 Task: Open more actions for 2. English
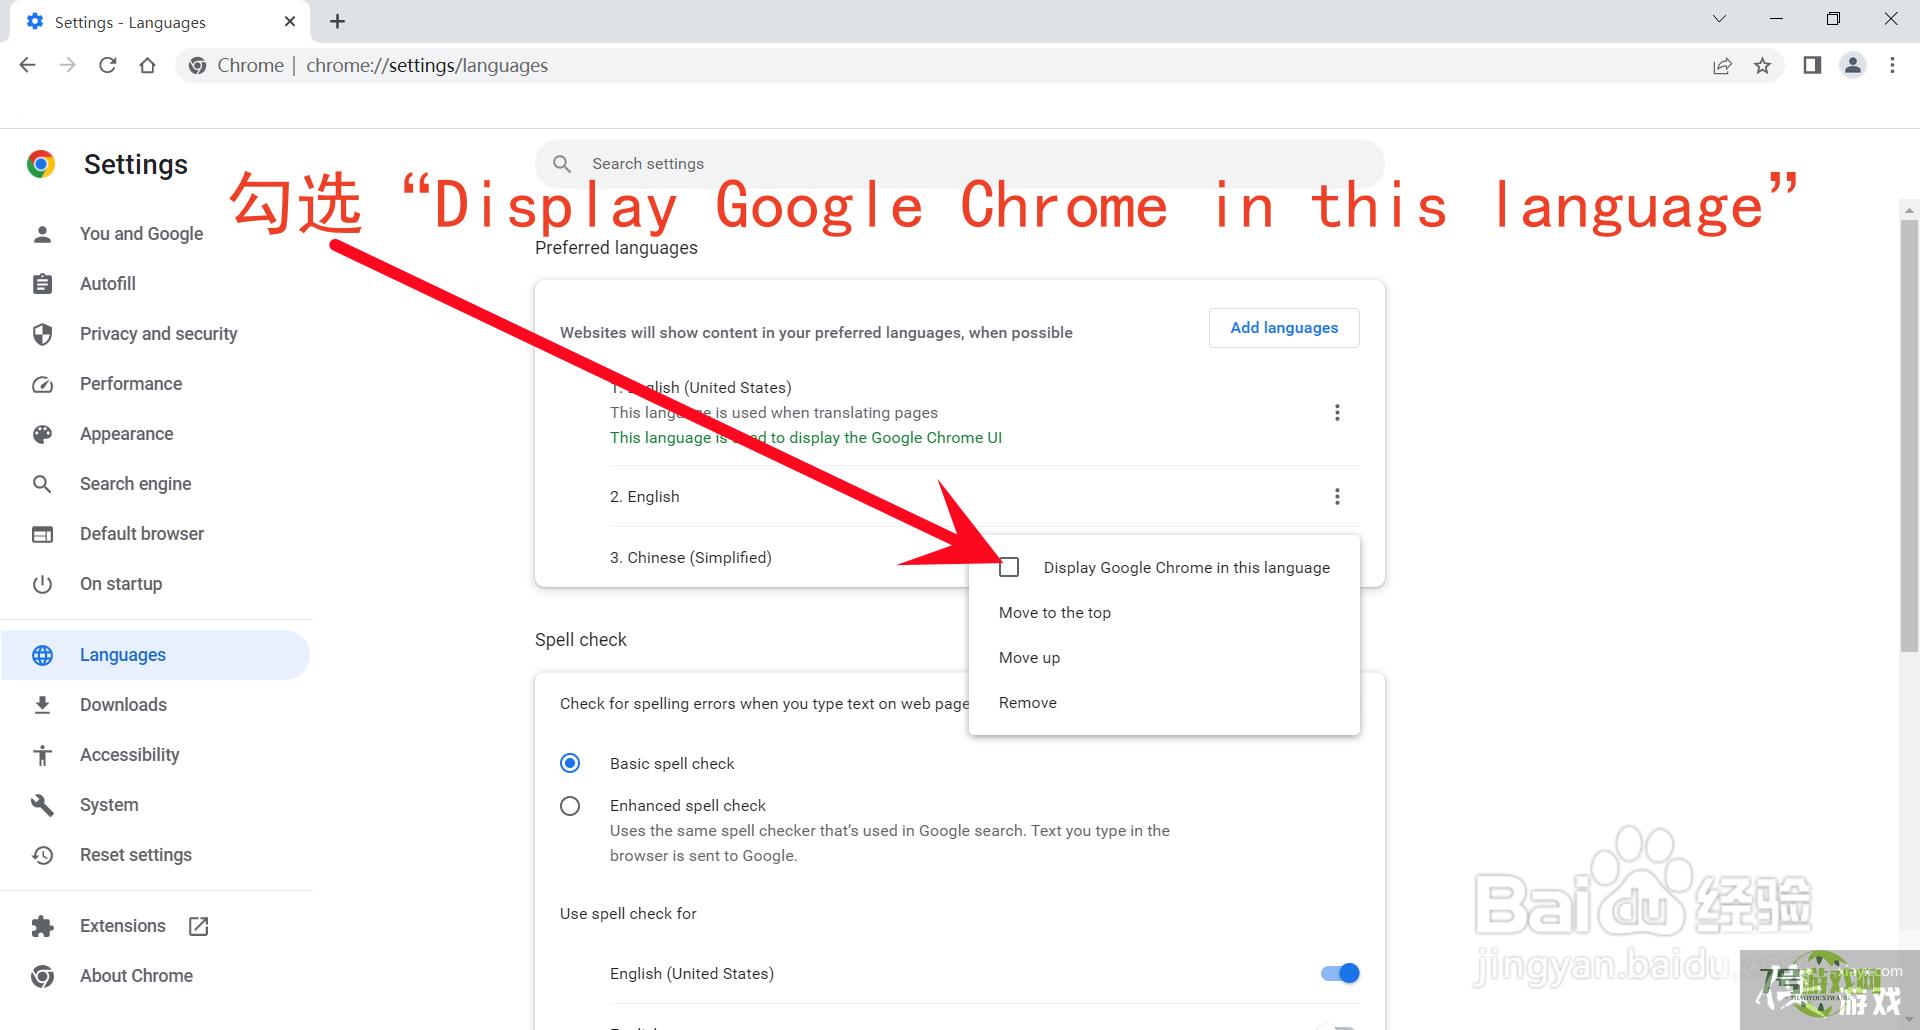tap(1337, 497)
